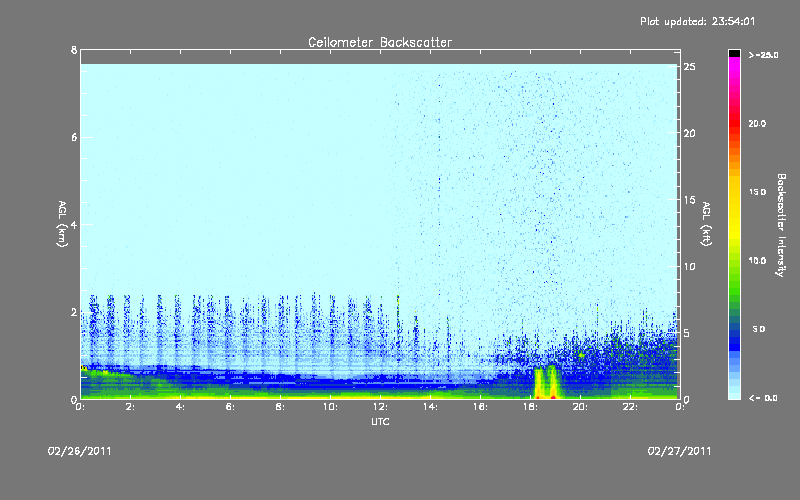Click the "12:" hour tick on UTC axis
The width and height of the screenshot is (800, 500).
coord(380,407)
